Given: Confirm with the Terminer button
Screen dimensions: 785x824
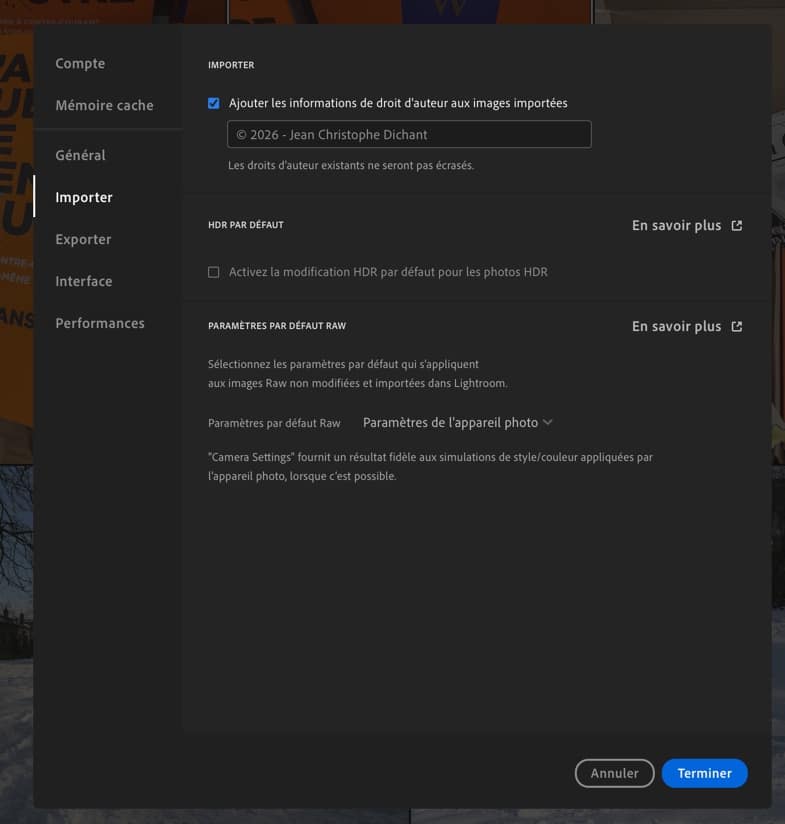Looking at the screenshot, I should point(704,773).
